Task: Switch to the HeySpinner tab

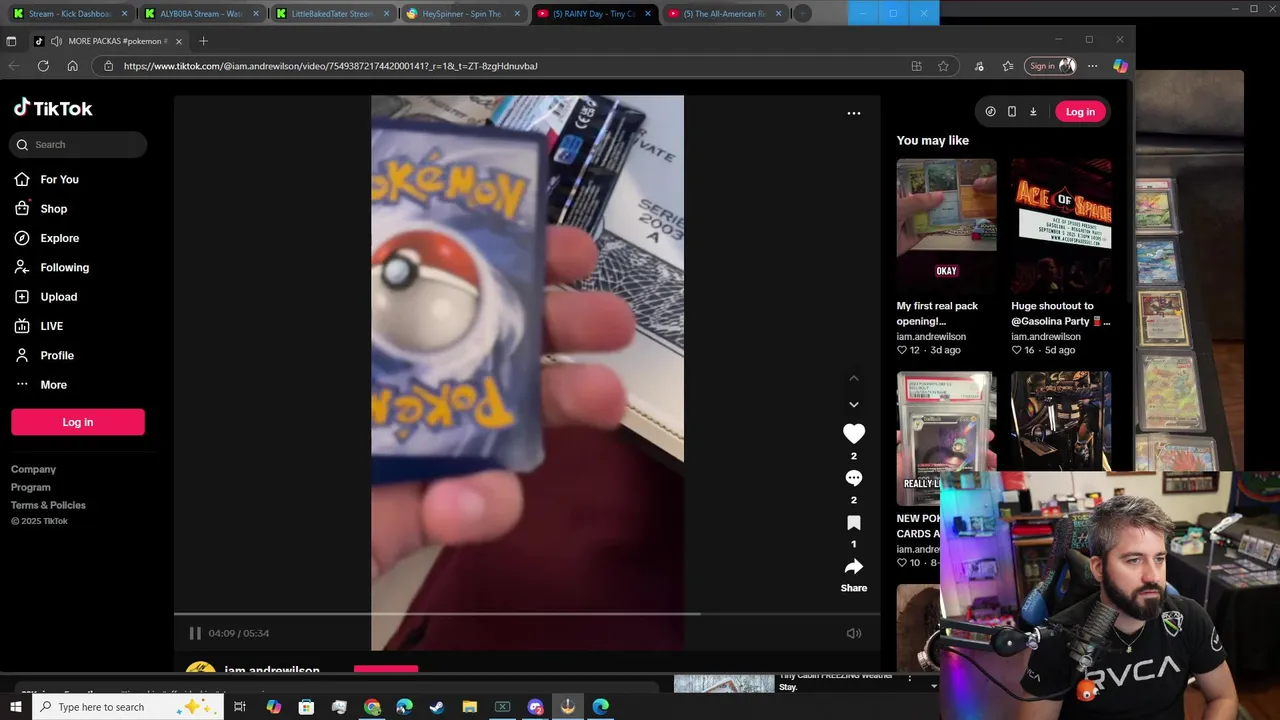Action: [x=463, y=14]
